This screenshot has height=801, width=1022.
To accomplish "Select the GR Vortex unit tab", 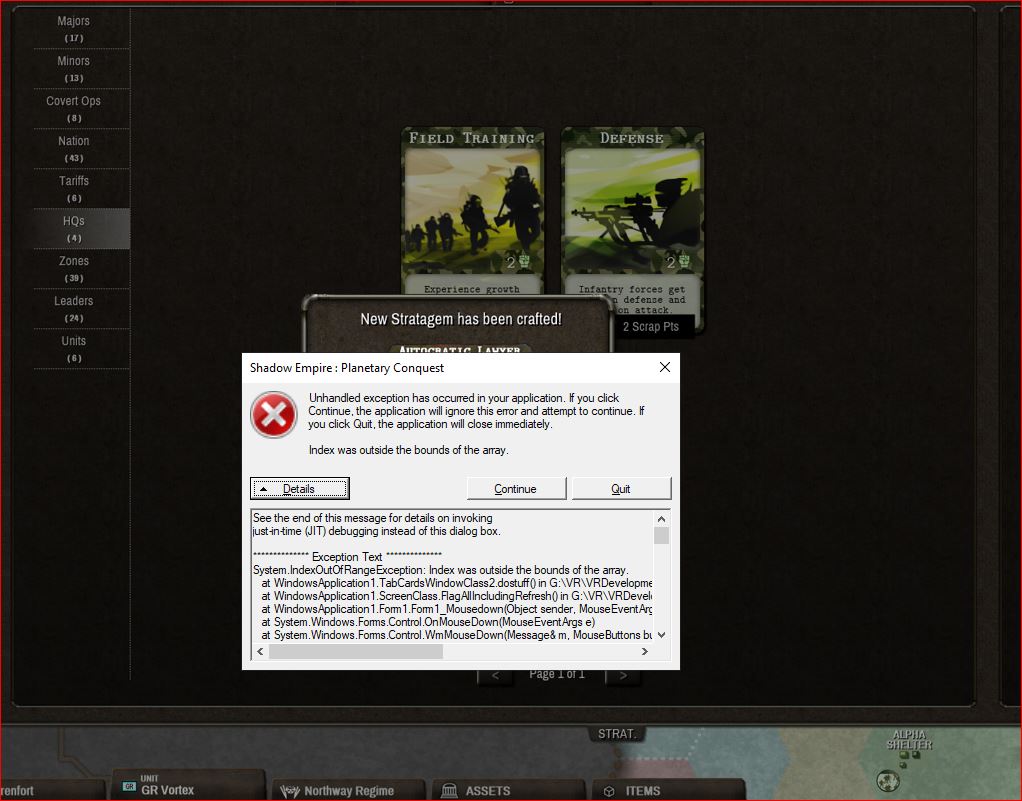I will click(x=188, y=786).
